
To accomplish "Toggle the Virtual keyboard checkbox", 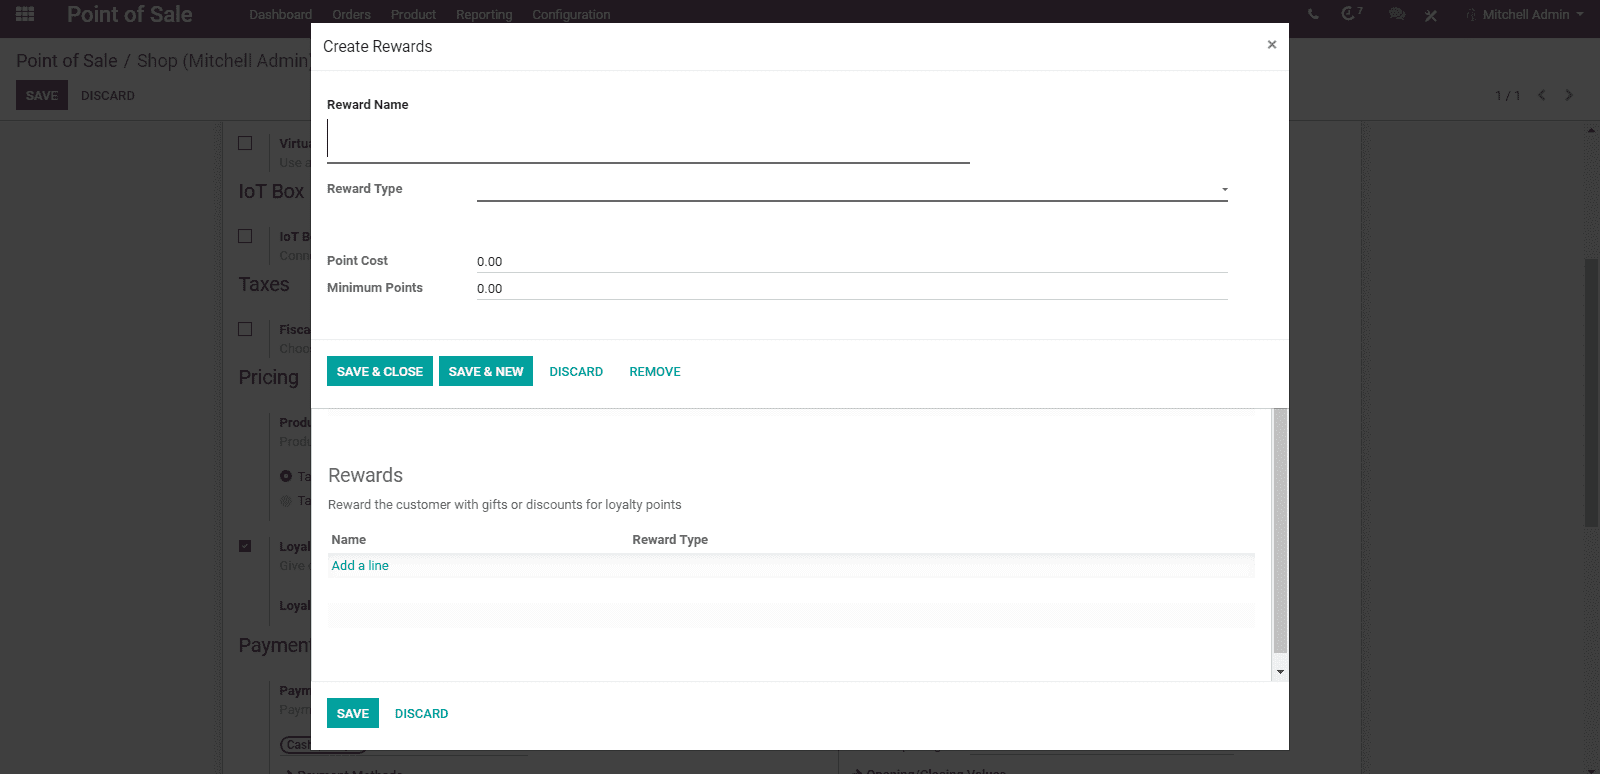I will click(x=245, y=143).
